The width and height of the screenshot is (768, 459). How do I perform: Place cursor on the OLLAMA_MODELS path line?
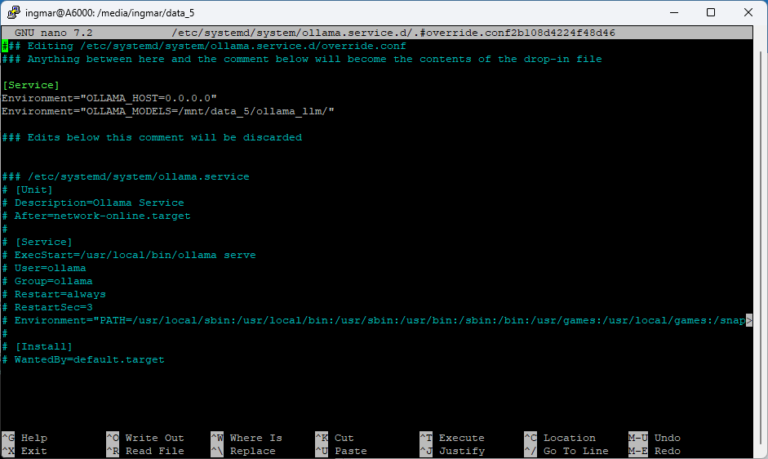(x=167, y=111)
